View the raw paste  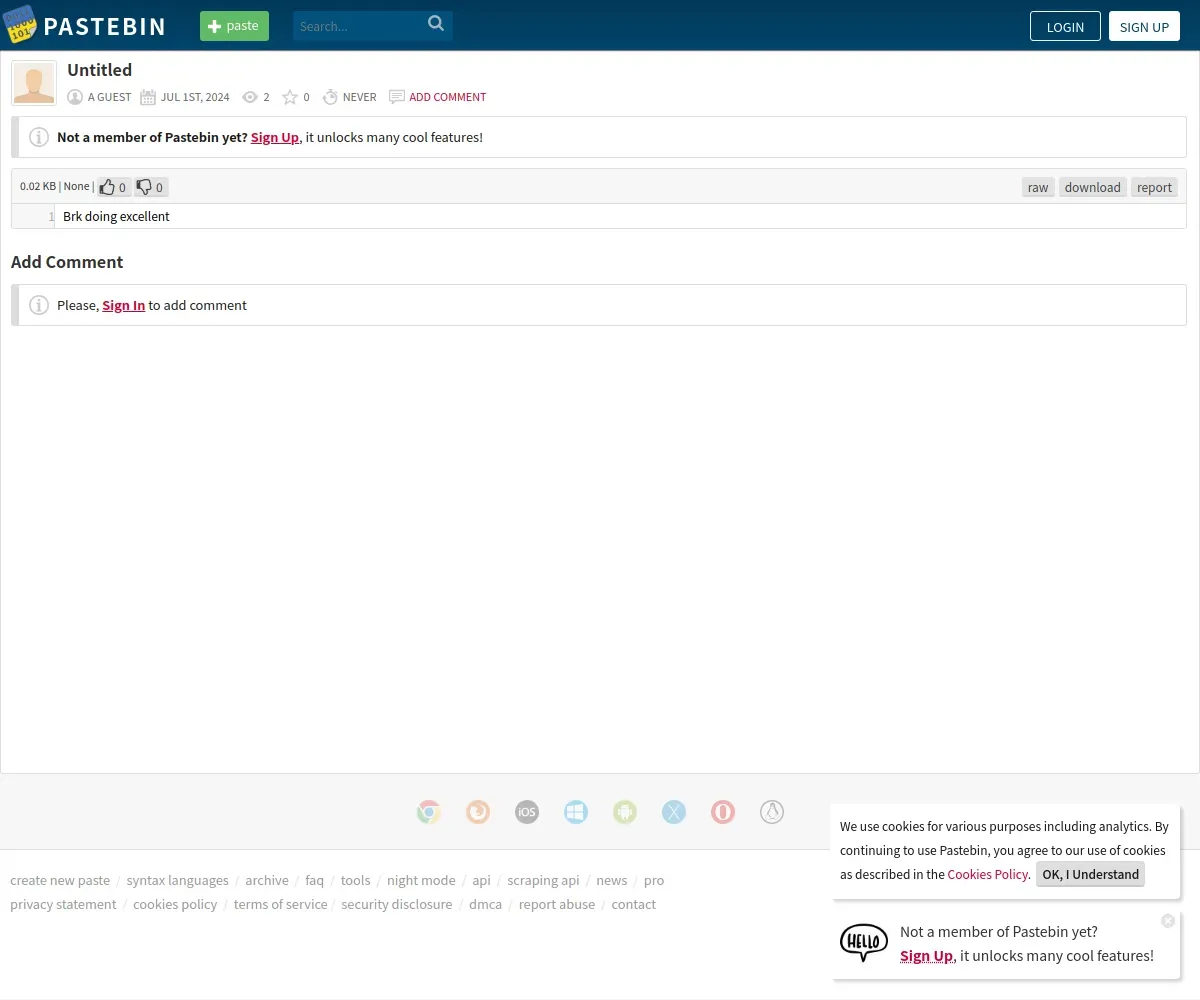click(1038, 187)
